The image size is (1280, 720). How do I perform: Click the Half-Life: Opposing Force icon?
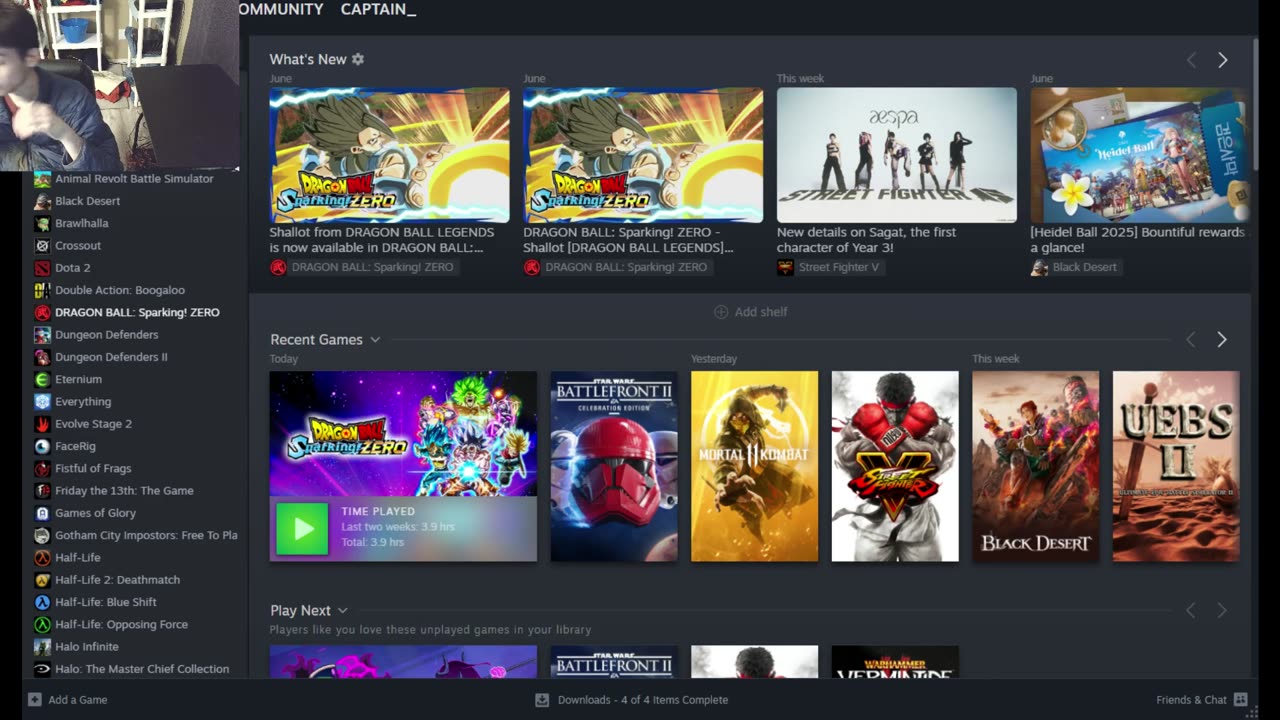tap(42, 624)
